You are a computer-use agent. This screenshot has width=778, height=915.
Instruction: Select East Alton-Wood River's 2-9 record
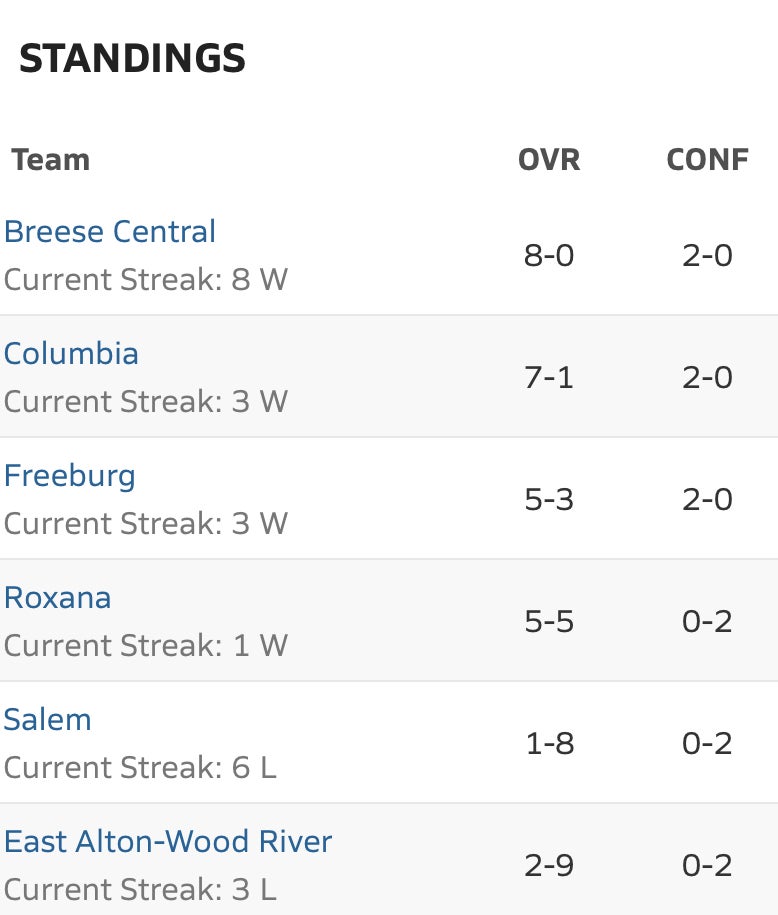[x=549, y=865]
